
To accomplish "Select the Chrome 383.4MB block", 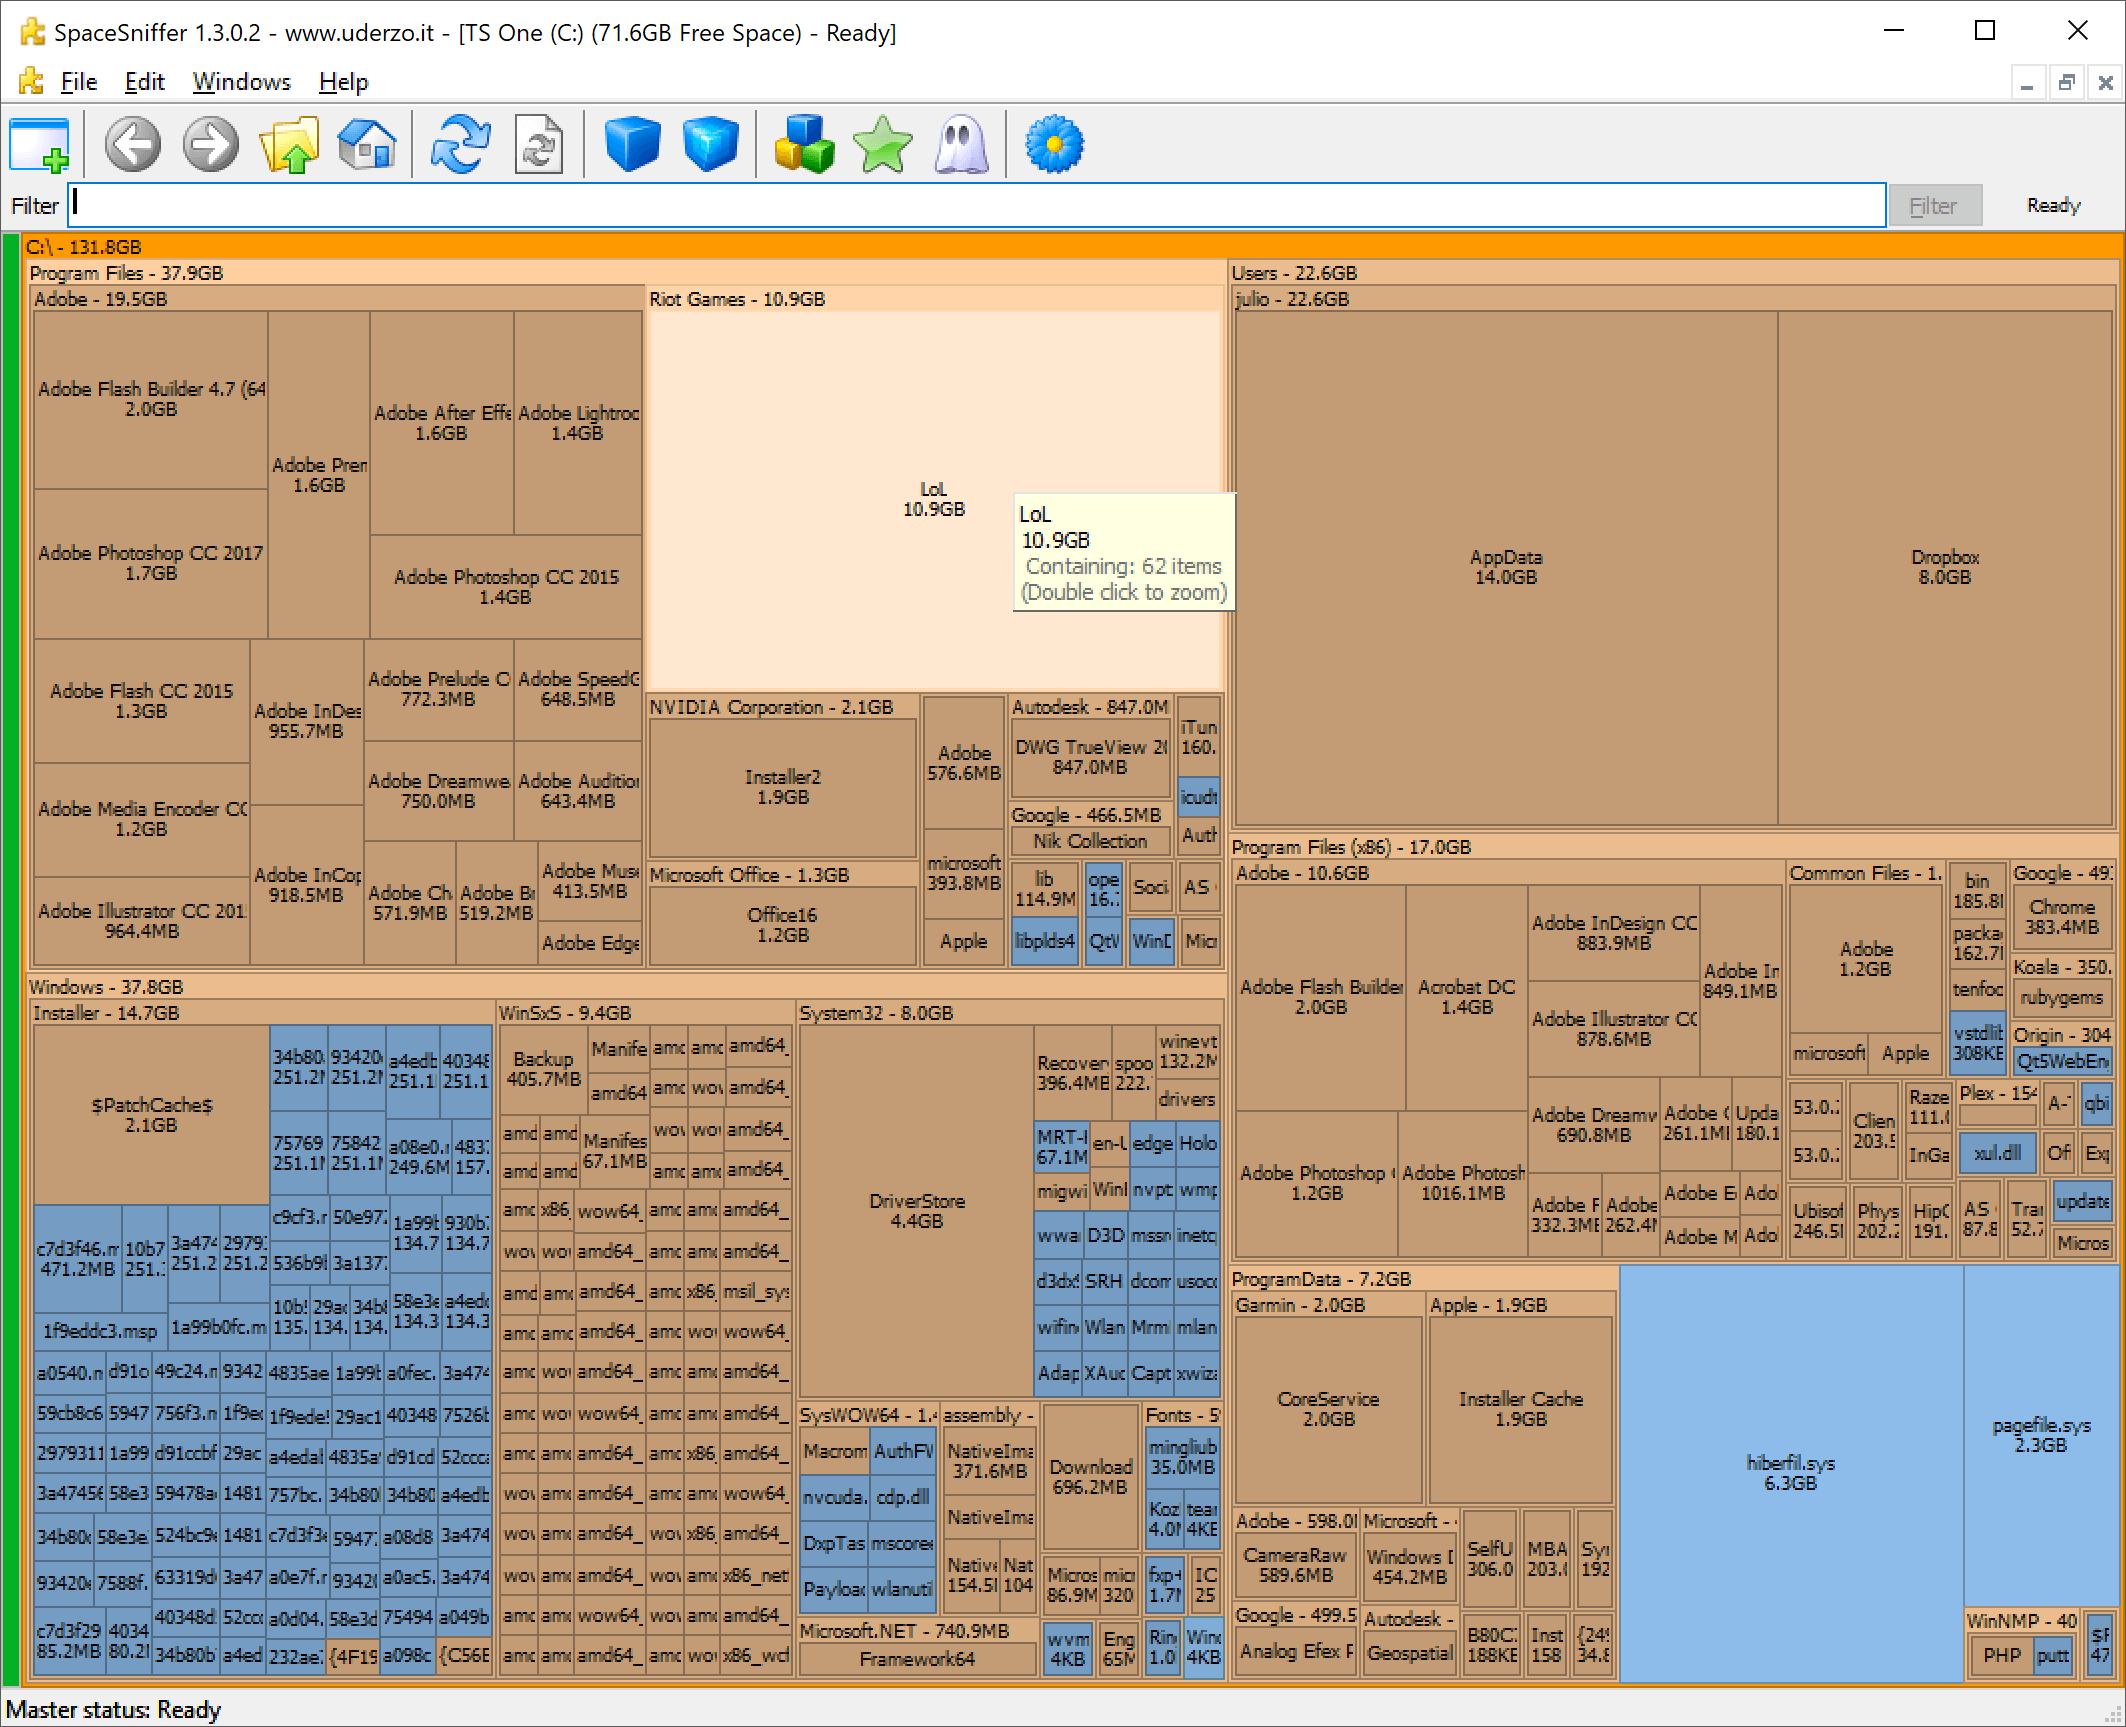I will coord(2062,917).
